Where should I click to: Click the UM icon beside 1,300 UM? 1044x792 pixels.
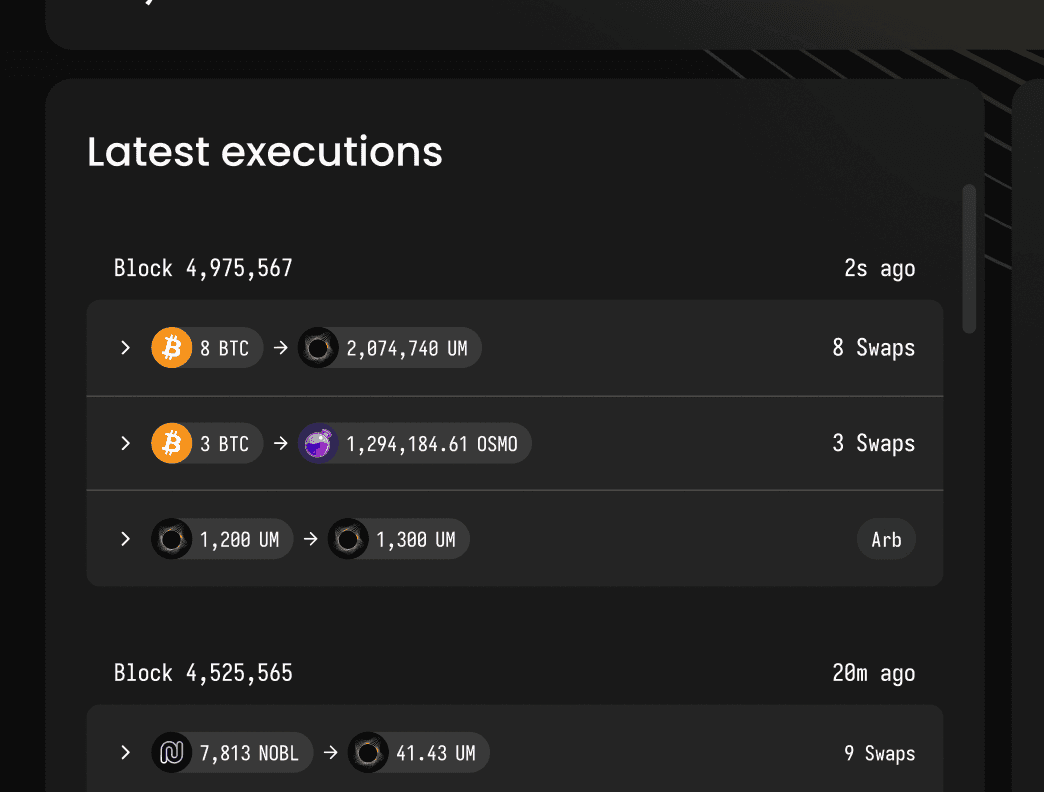[x=348, y=538]
